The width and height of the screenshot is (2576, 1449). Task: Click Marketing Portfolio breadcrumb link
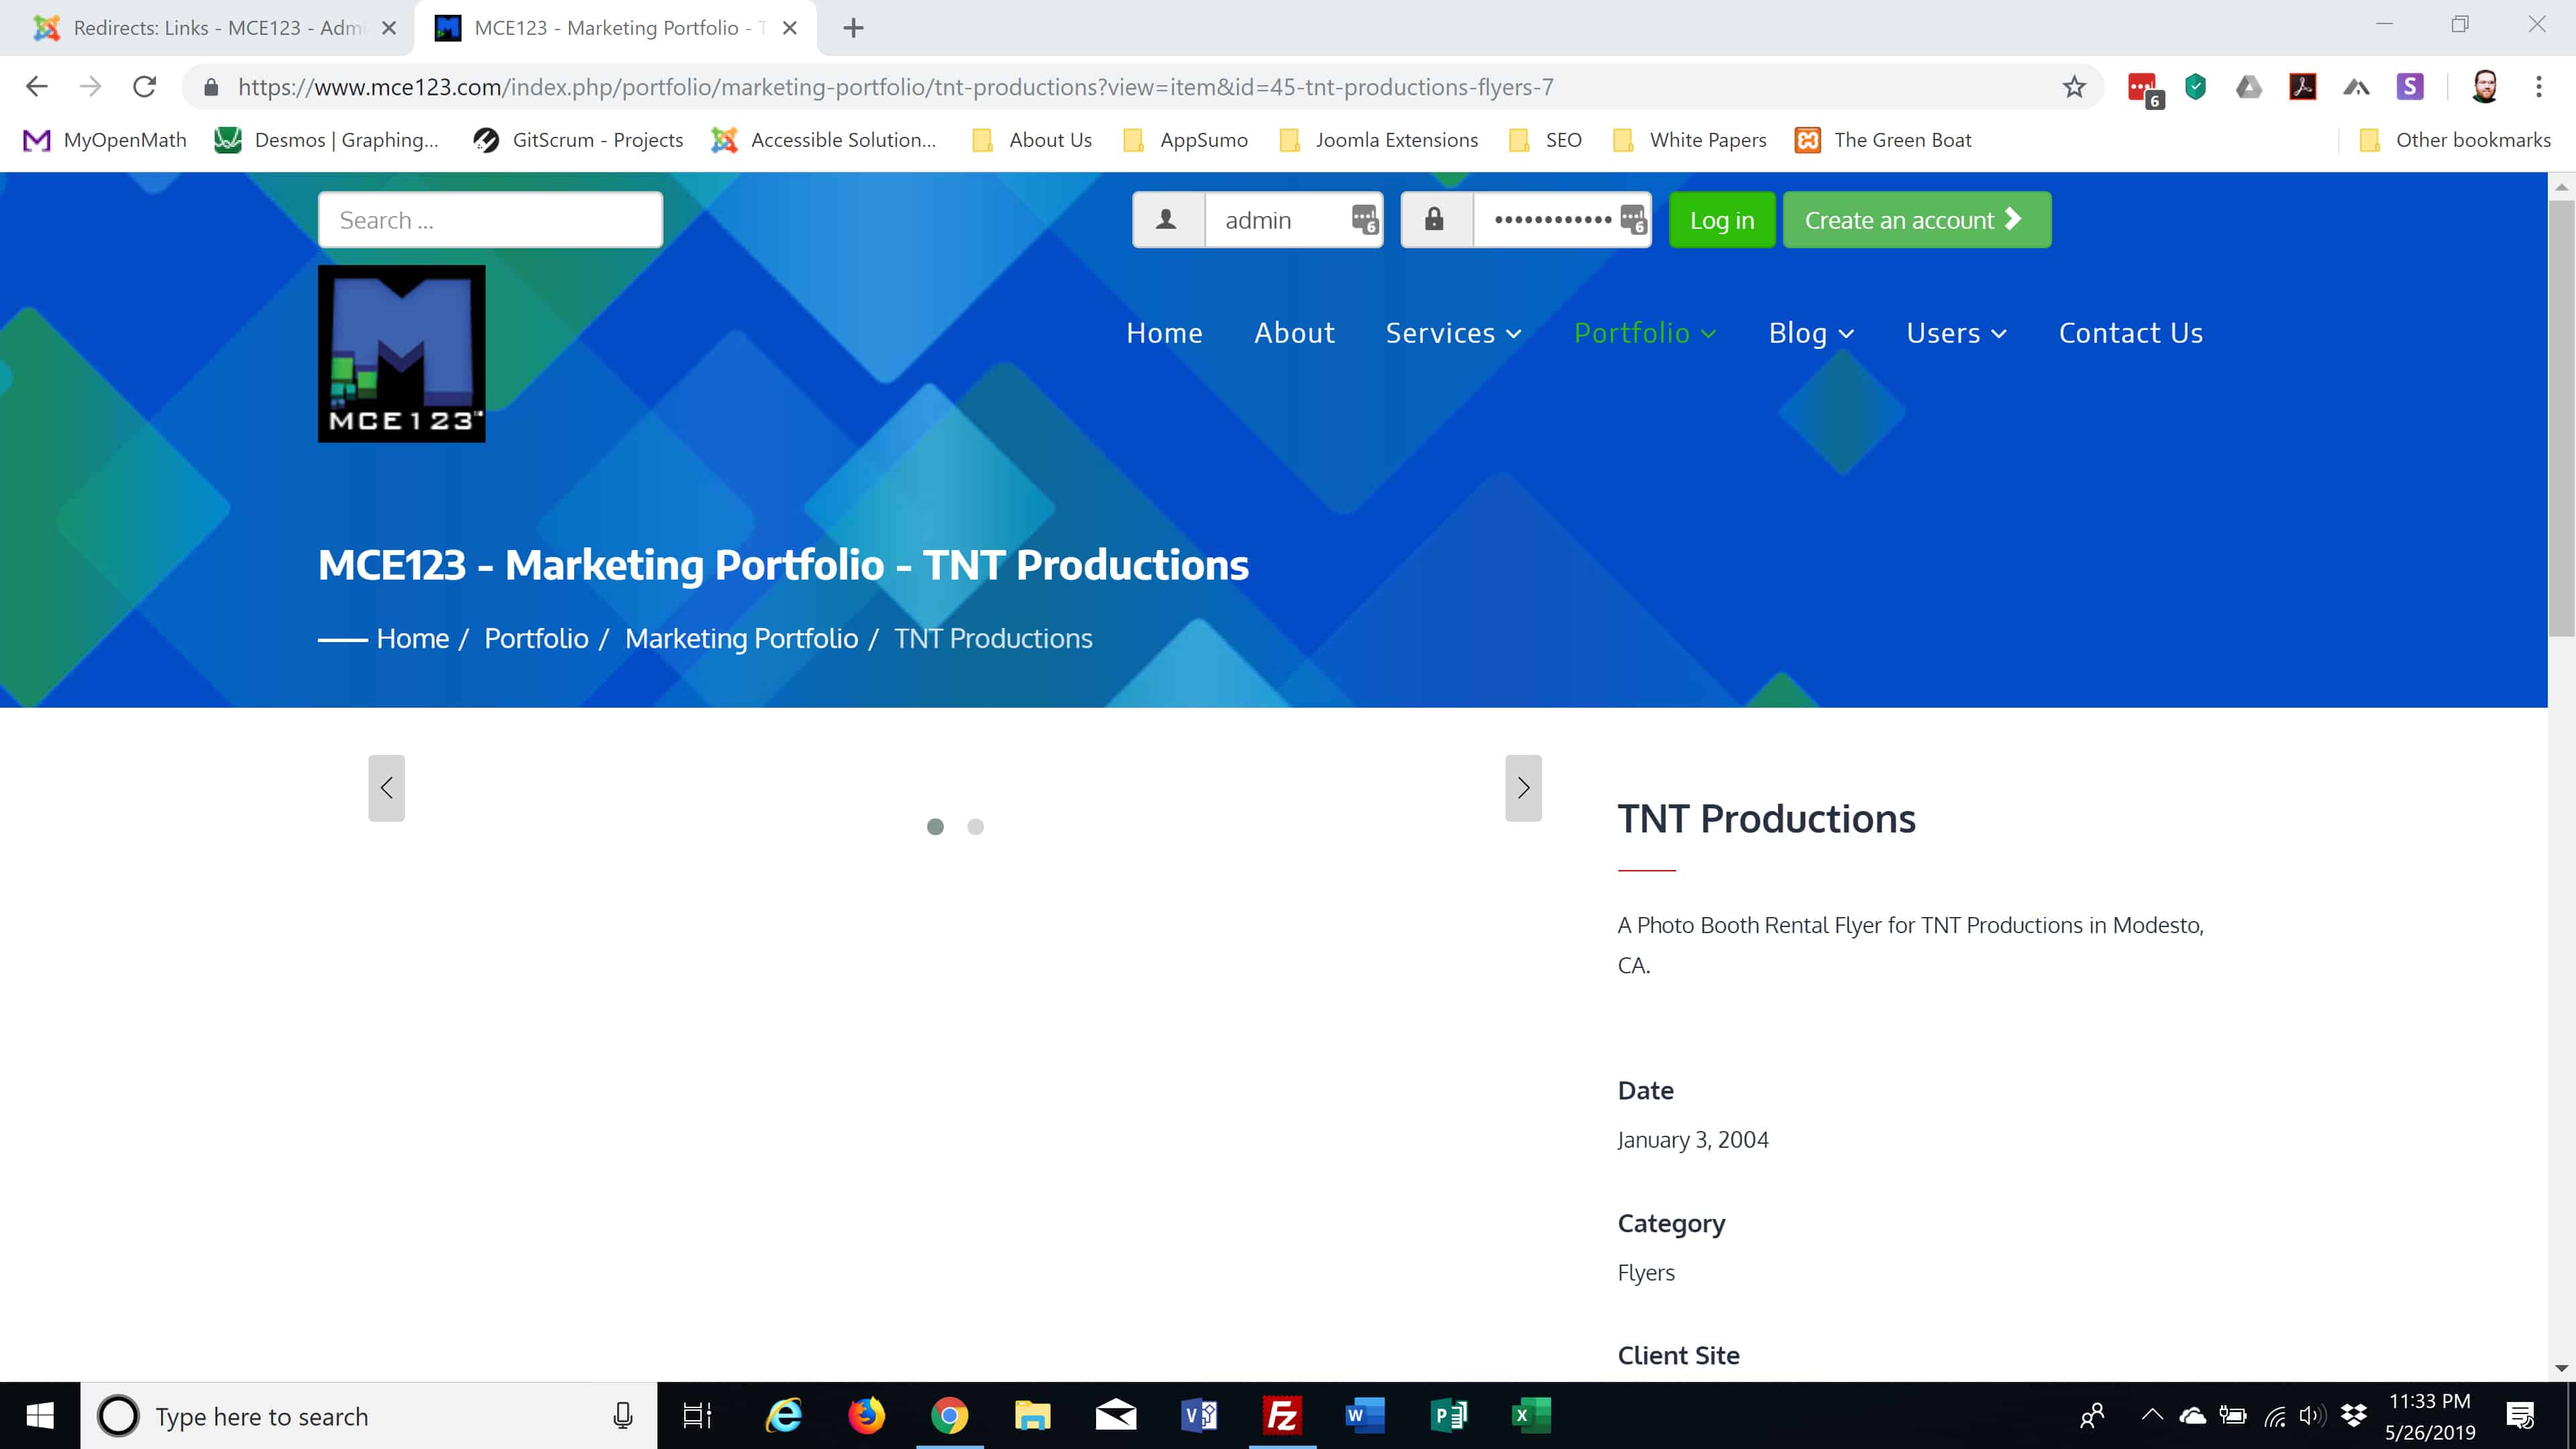(x=741, y=638)
